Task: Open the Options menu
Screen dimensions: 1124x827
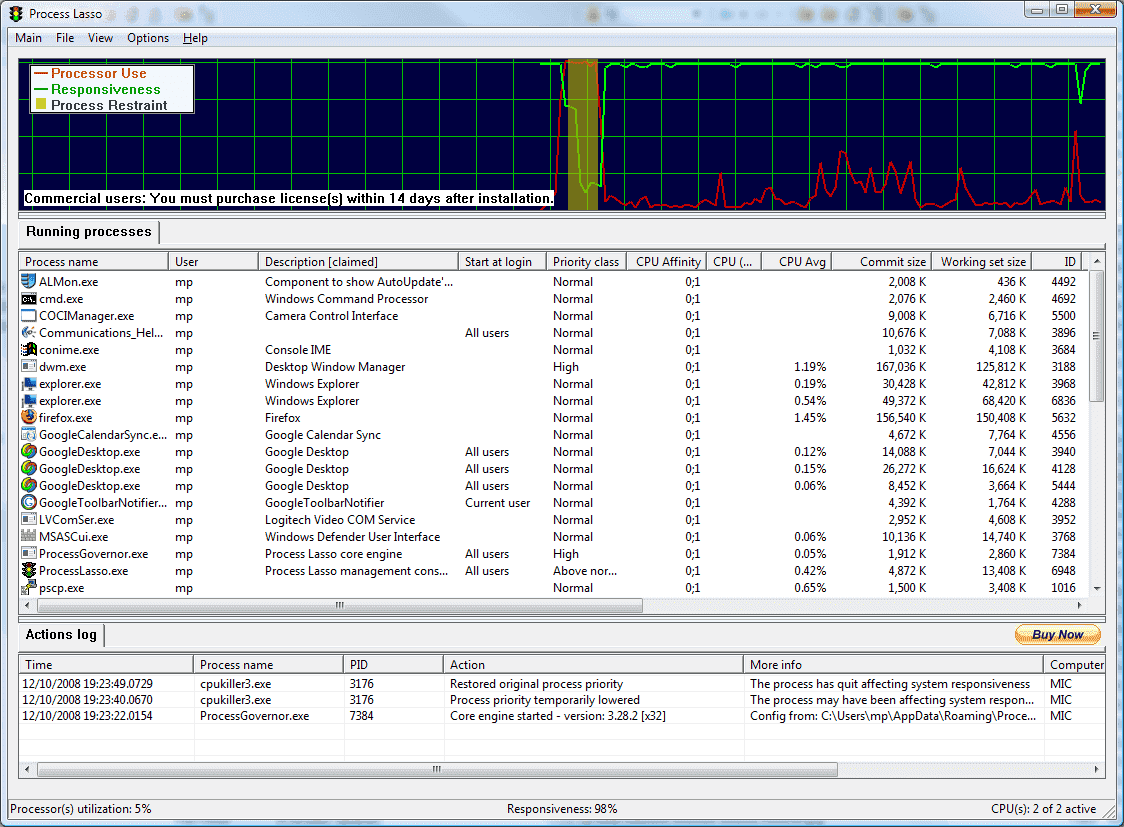Action: pos(148,38)
